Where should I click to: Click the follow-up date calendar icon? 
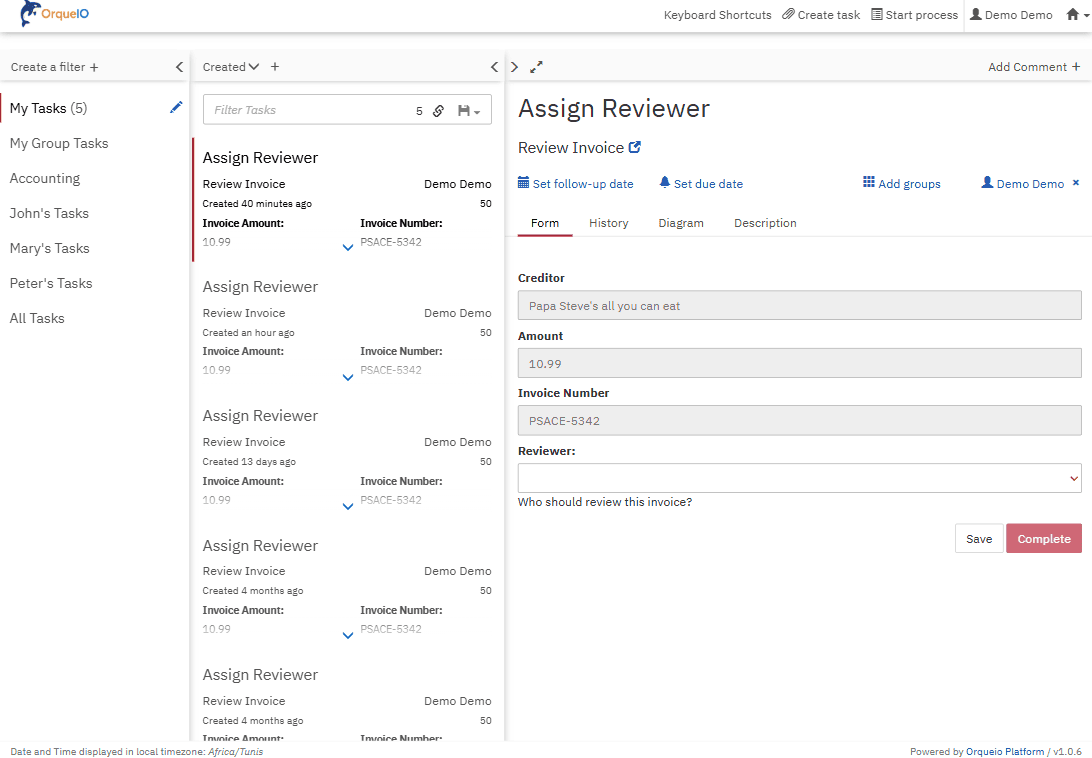(524, 183)
